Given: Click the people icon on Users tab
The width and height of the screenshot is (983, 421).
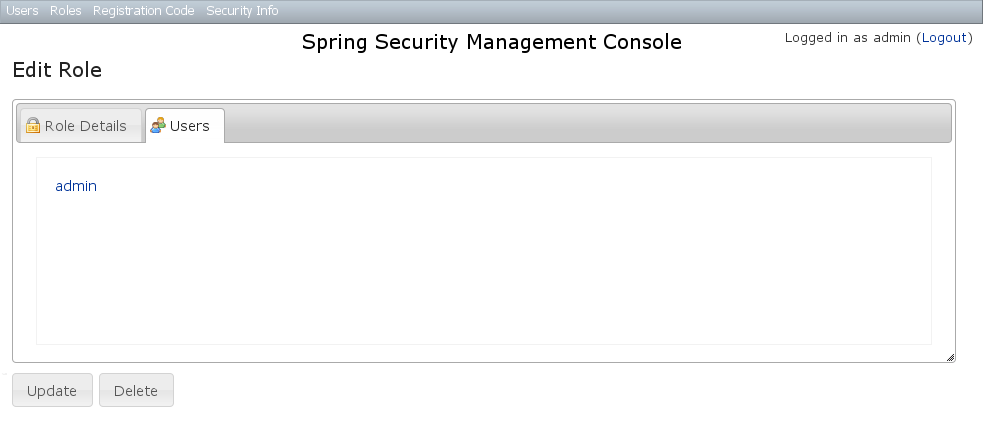Looking at the screenshot, I should [157, 126].
